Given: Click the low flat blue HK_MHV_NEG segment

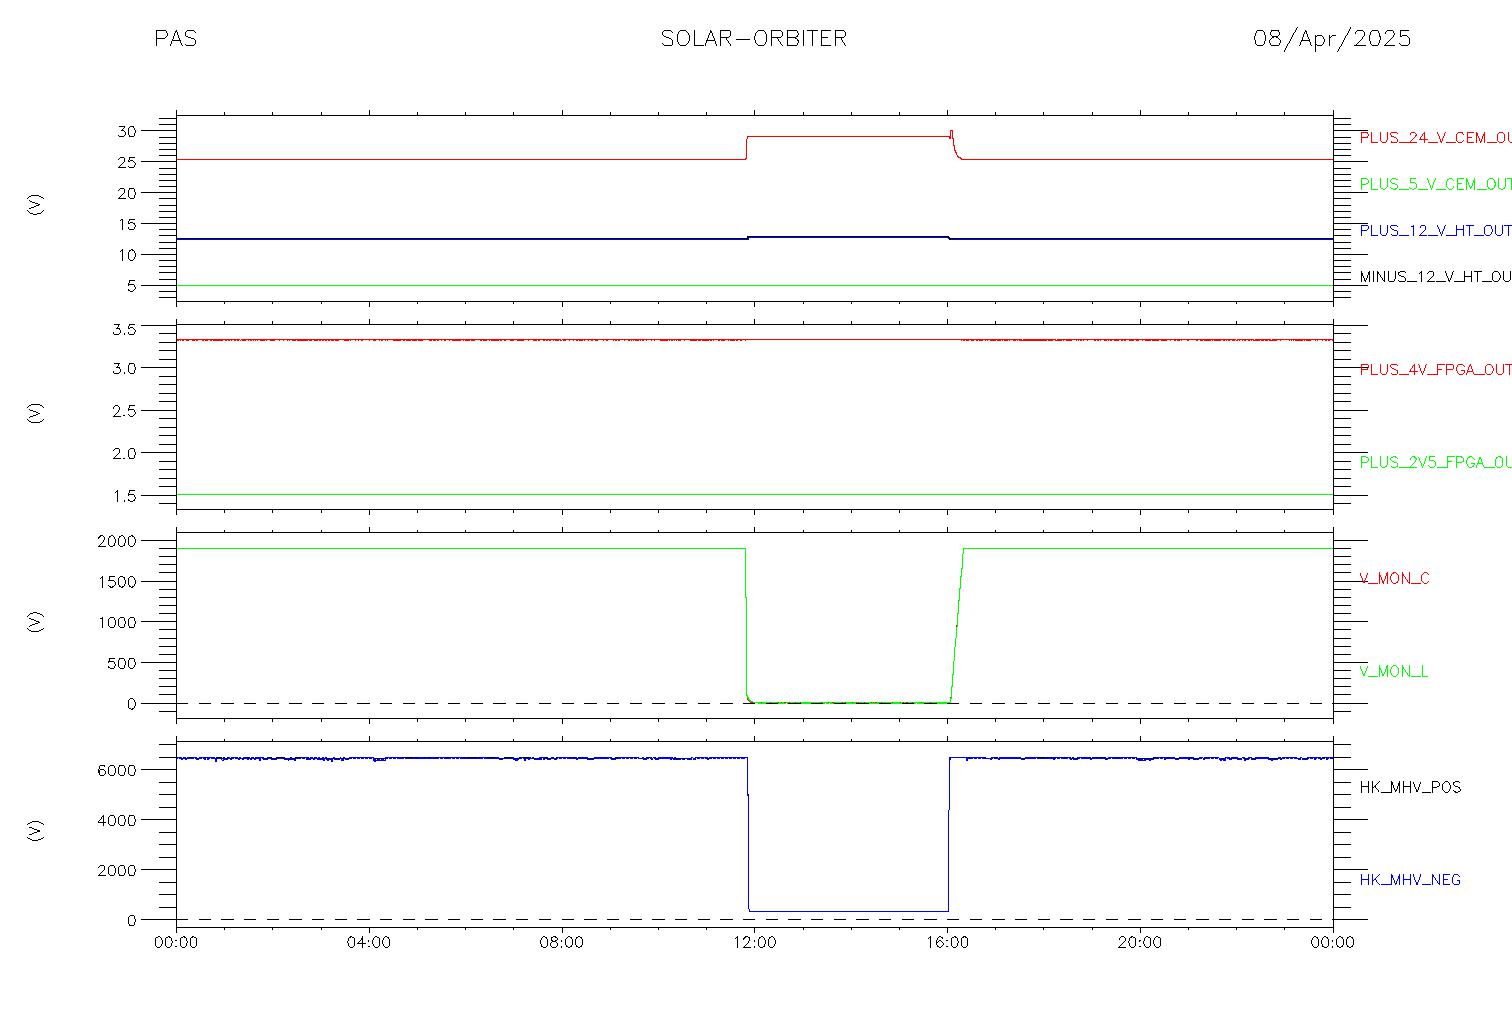Looking at the screenshot, I should pos(848,911).
